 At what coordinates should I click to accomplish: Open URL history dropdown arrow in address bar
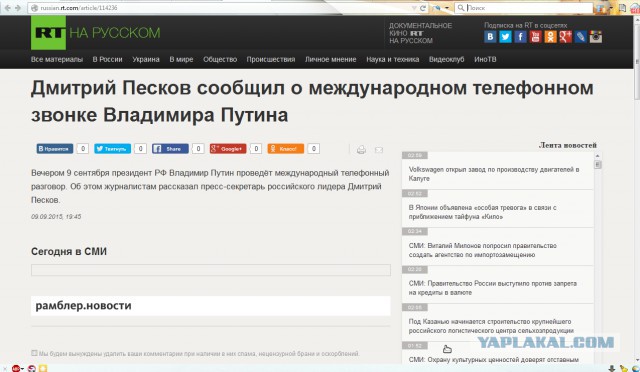point(414,8)
